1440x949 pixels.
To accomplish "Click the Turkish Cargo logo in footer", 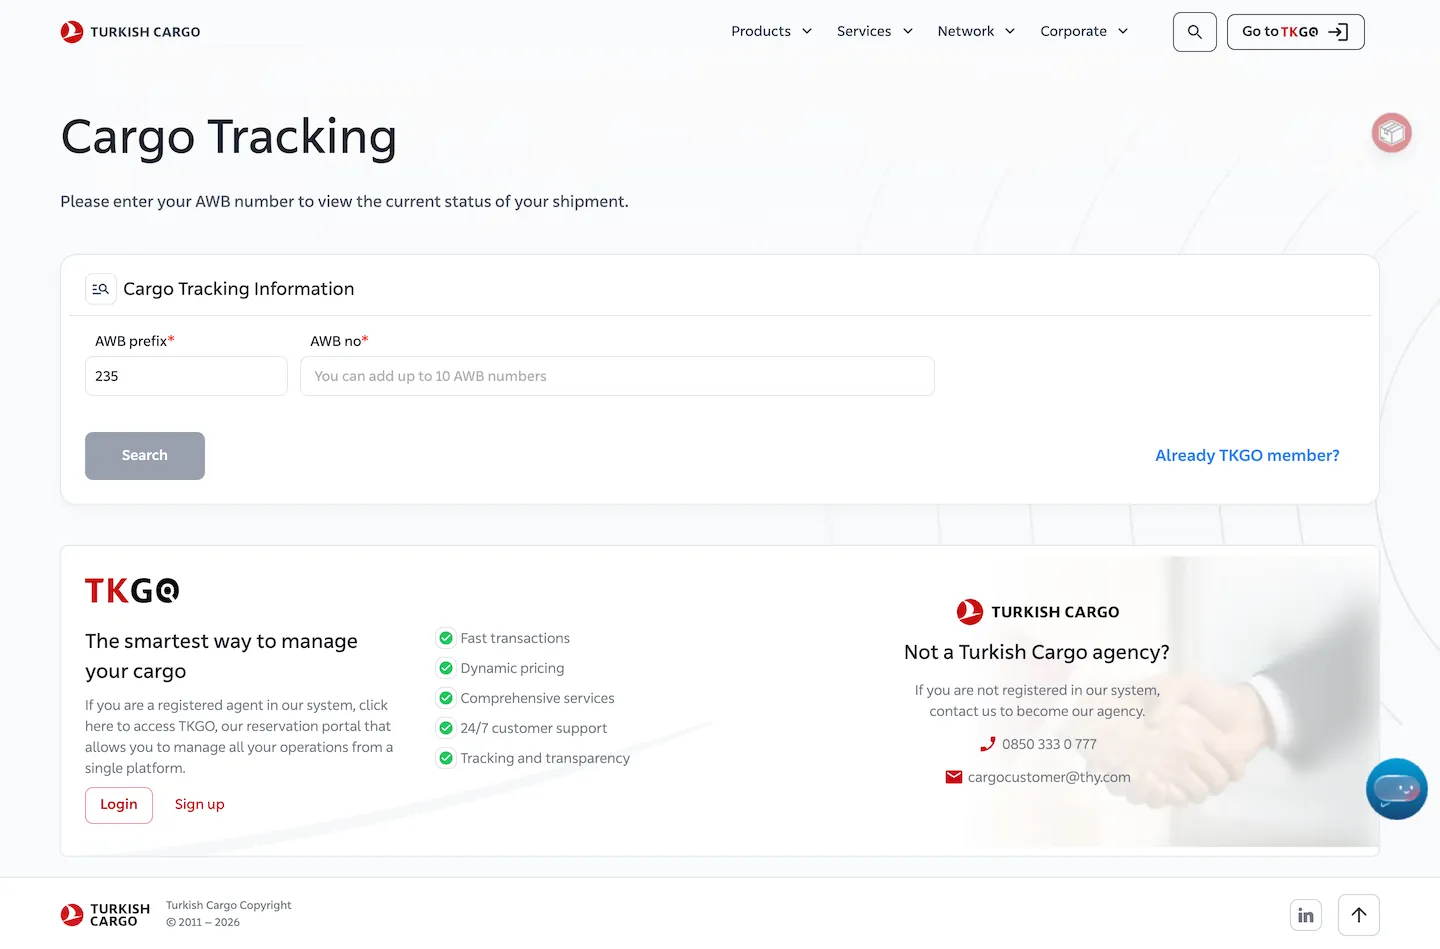I will pos(105,915).
